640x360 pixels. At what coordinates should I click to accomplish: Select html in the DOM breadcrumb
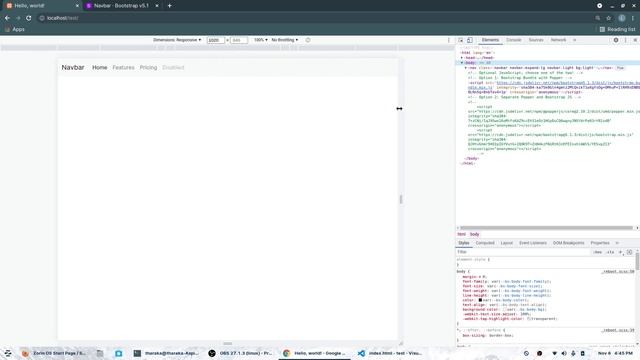tap(461, 234)
